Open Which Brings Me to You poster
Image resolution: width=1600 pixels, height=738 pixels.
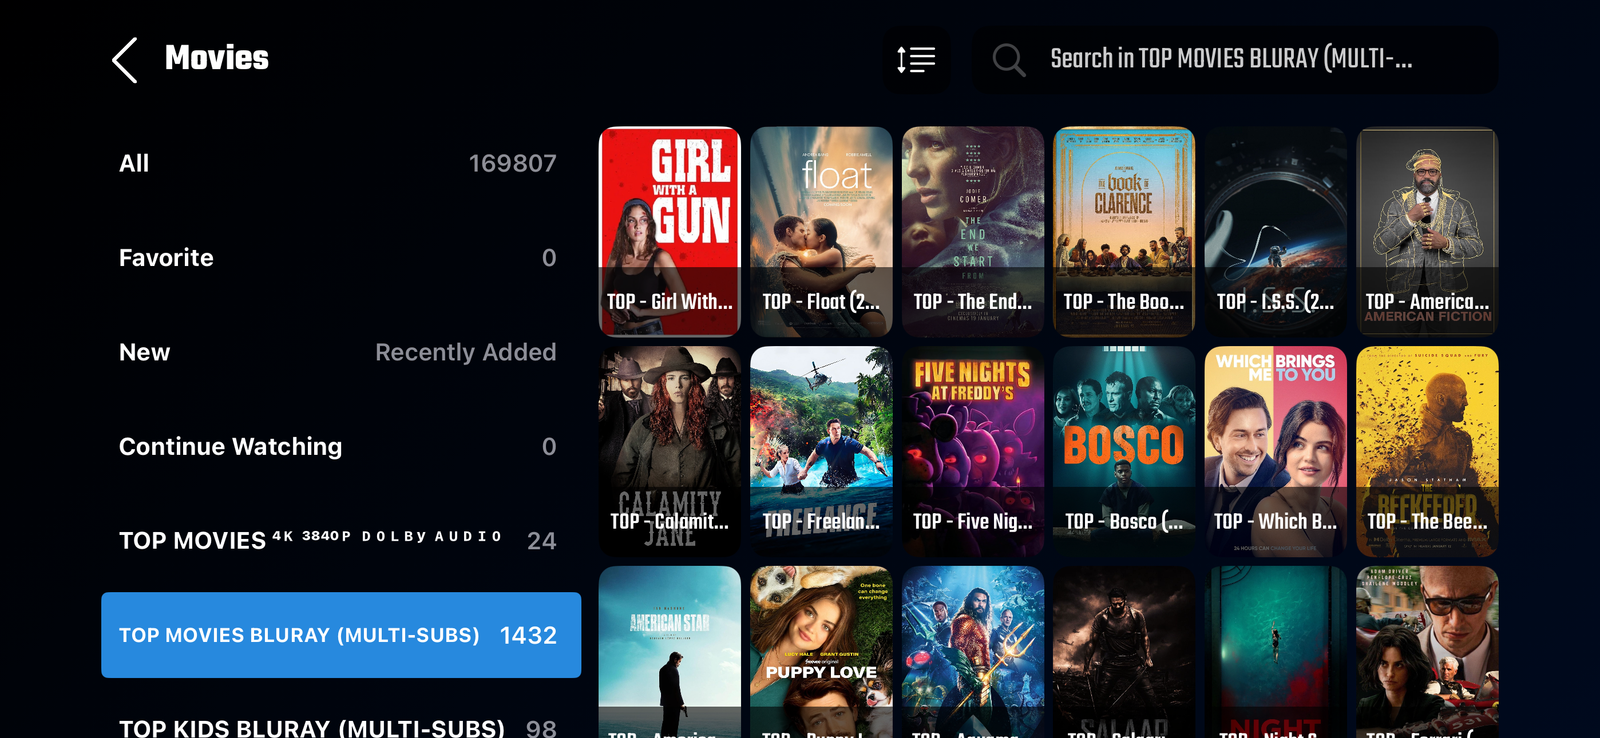[1276, 451]
